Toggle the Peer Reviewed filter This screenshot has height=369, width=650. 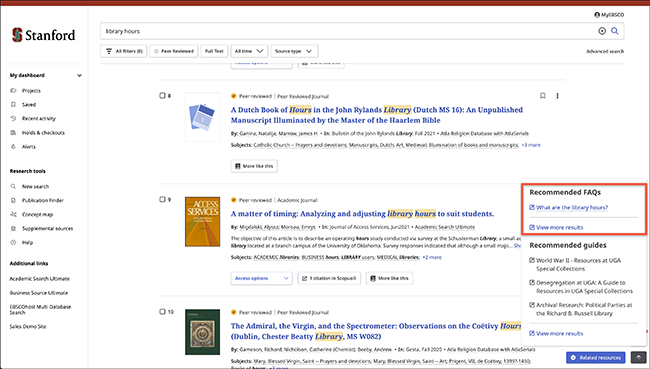174,51
